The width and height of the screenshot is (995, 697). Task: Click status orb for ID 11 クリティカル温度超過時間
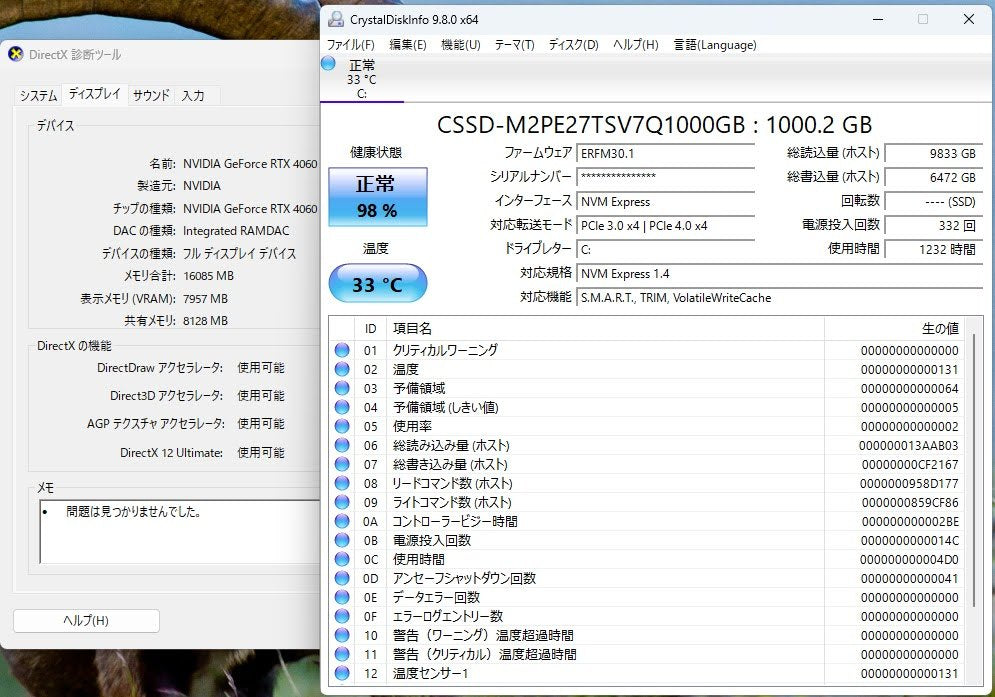point(342,654)
